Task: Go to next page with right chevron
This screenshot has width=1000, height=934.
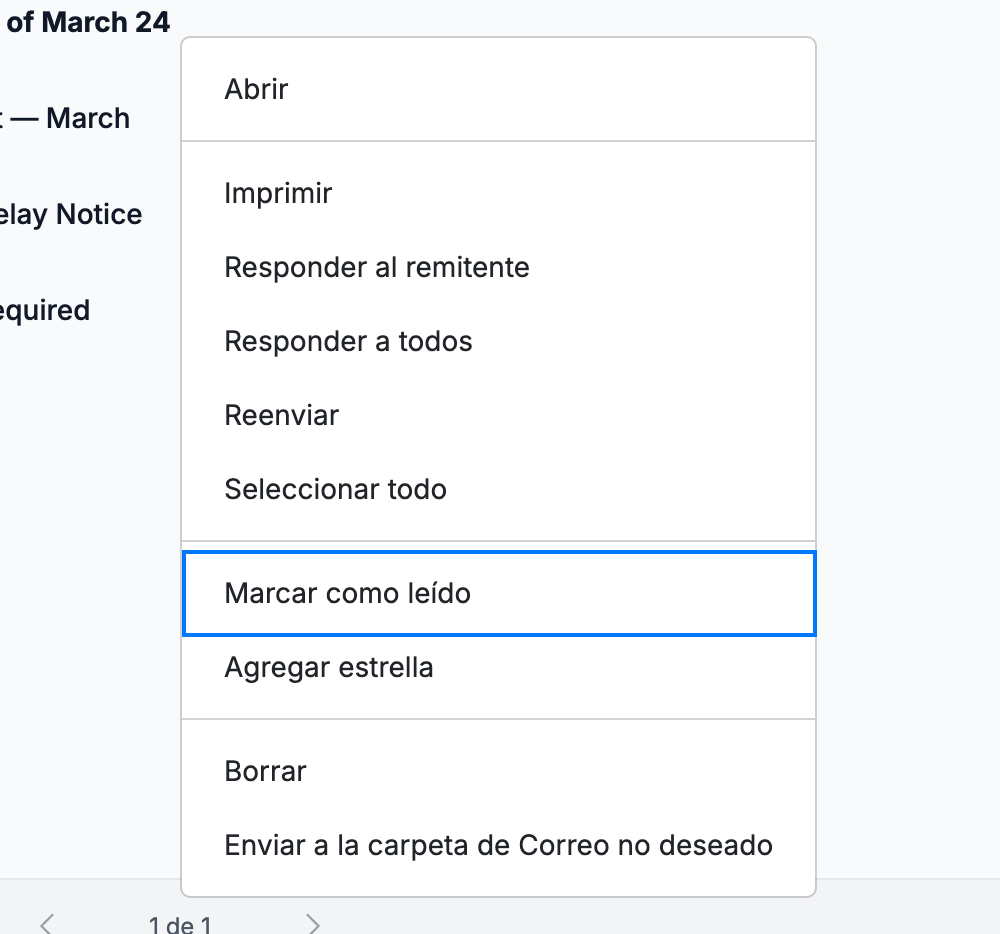Action: point(312,924)
